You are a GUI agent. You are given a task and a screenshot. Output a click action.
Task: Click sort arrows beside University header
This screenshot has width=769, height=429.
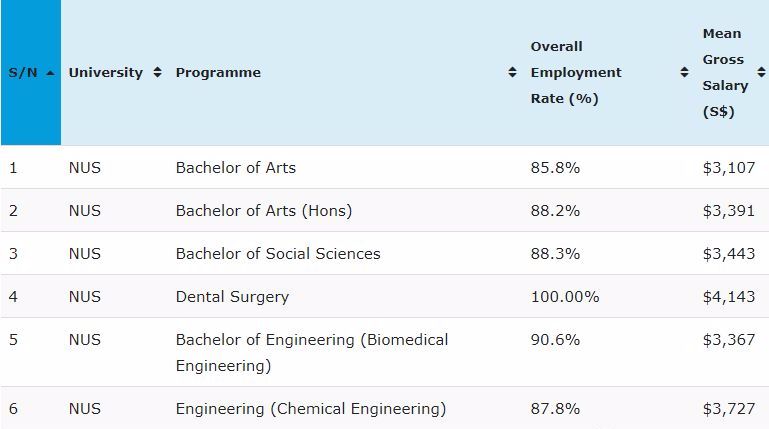[157, 73]
